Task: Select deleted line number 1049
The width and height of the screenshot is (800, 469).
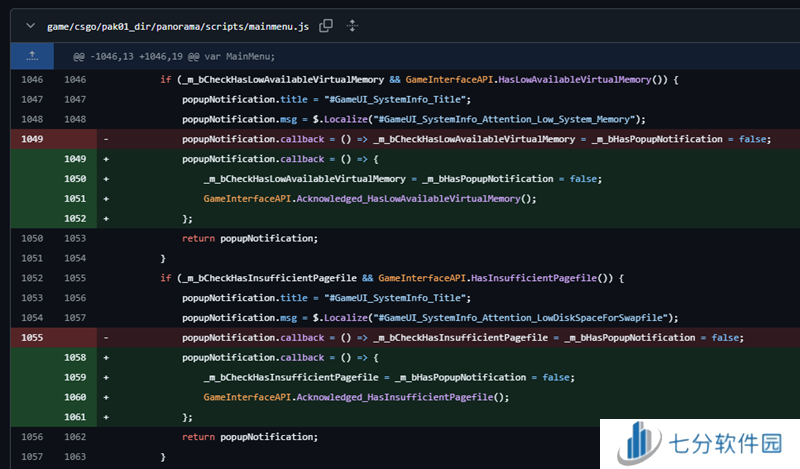Action: click(x=32, y=139)
